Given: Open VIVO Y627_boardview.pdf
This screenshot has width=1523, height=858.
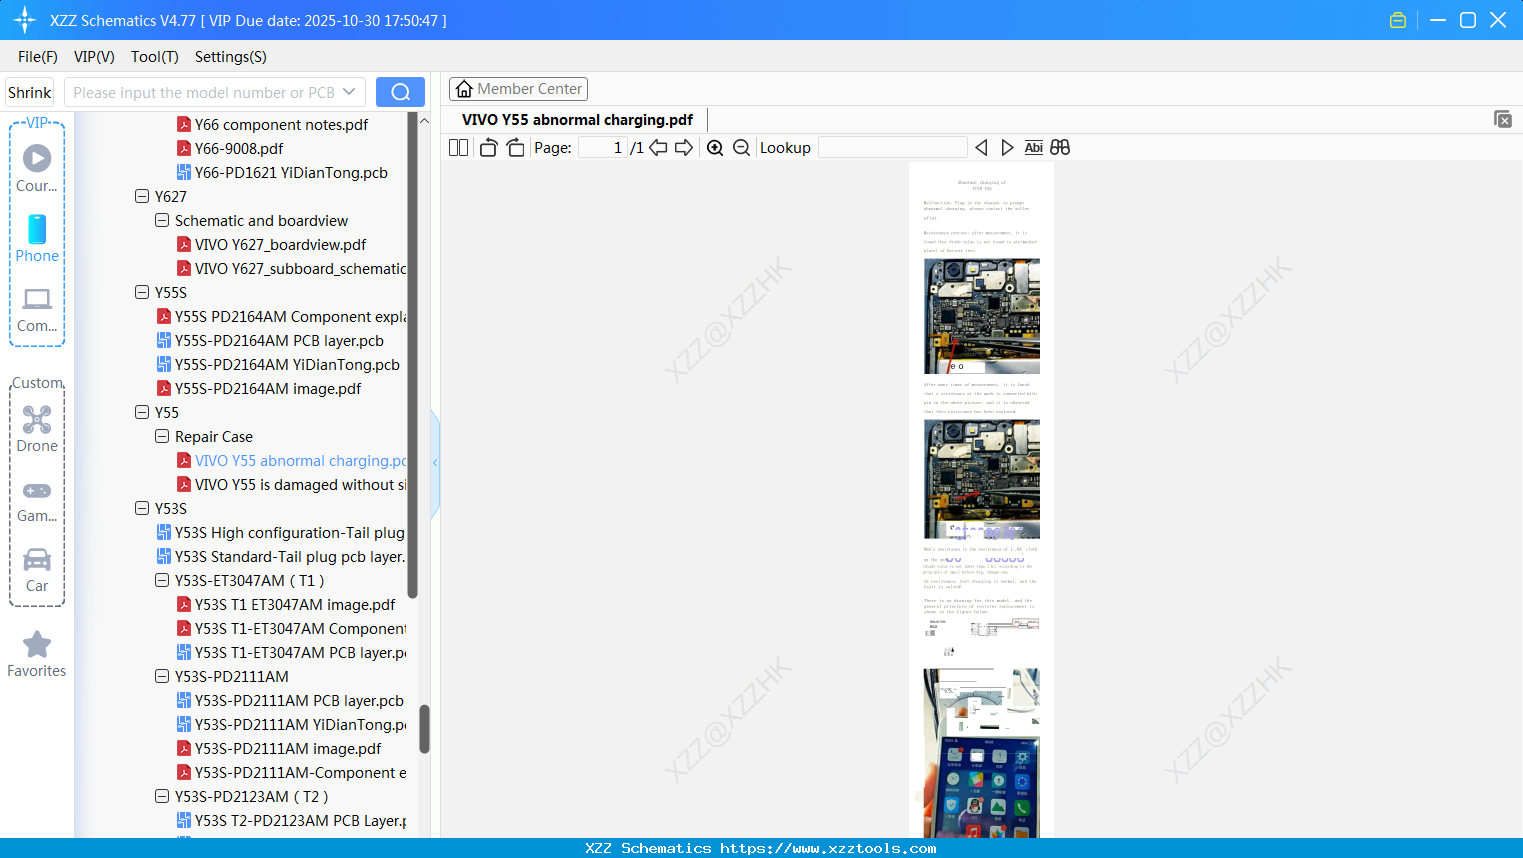Looking at the screenshot, I should (280, 244).
